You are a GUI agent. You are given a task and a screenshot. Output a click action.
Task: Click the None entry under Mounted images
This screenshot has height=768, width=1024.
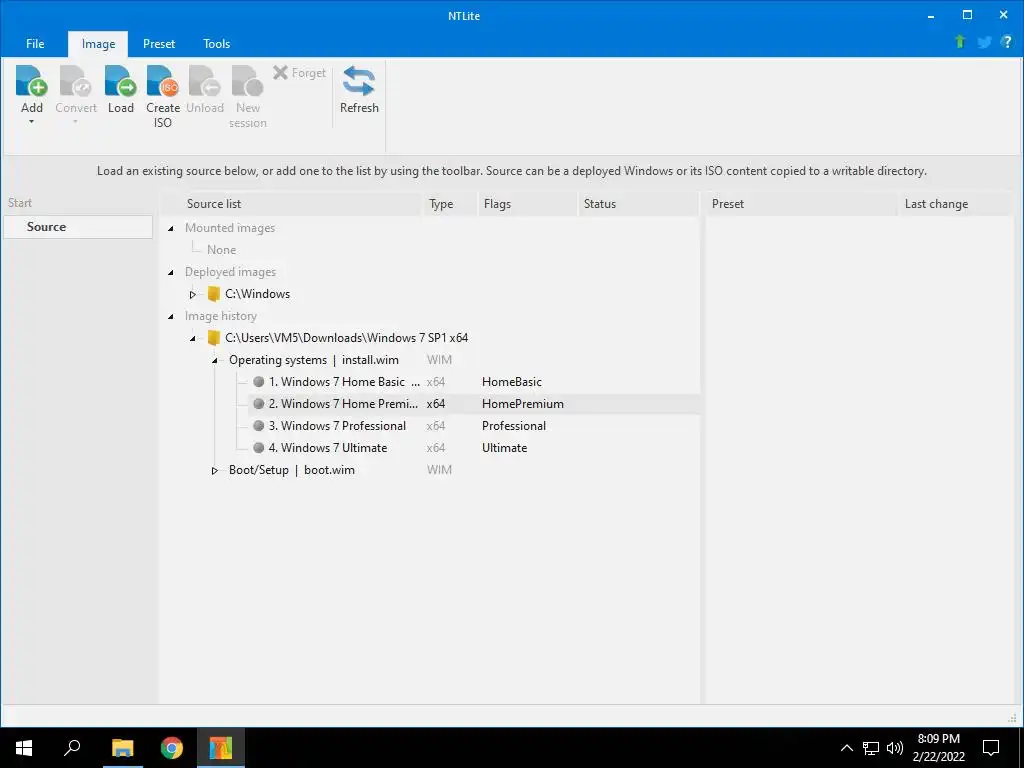(221, 249)
